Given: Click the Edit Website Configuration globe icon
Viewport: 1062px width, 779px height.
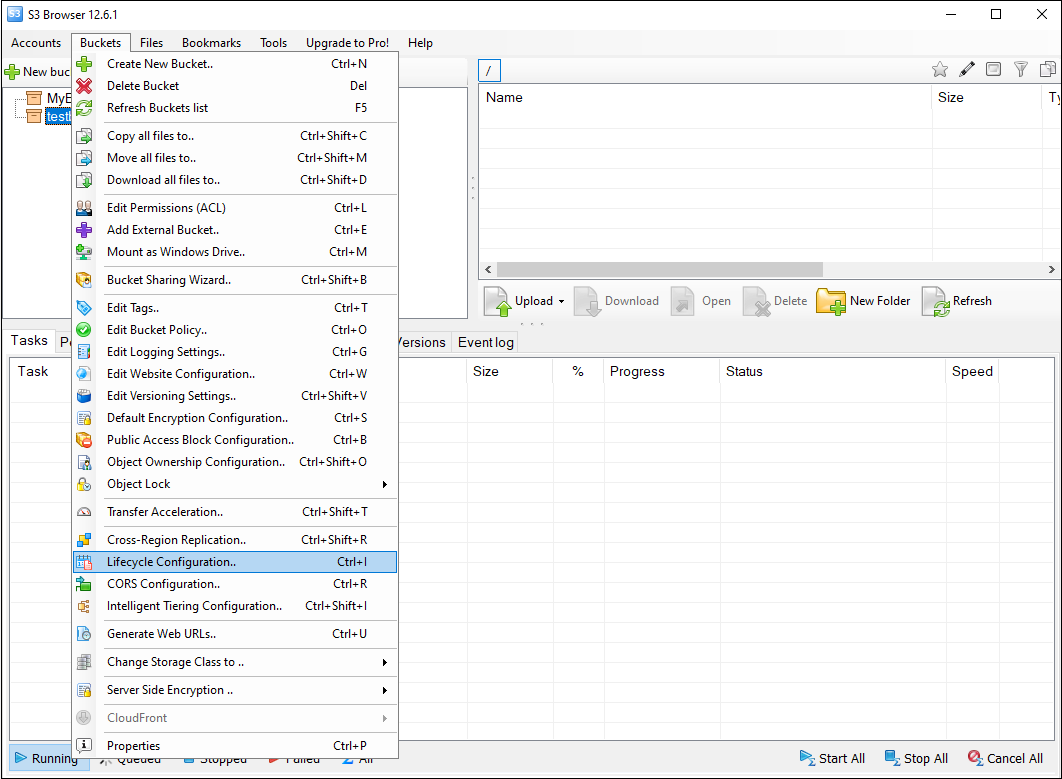Looking at the screenshot, I should [x=84, y=374].
